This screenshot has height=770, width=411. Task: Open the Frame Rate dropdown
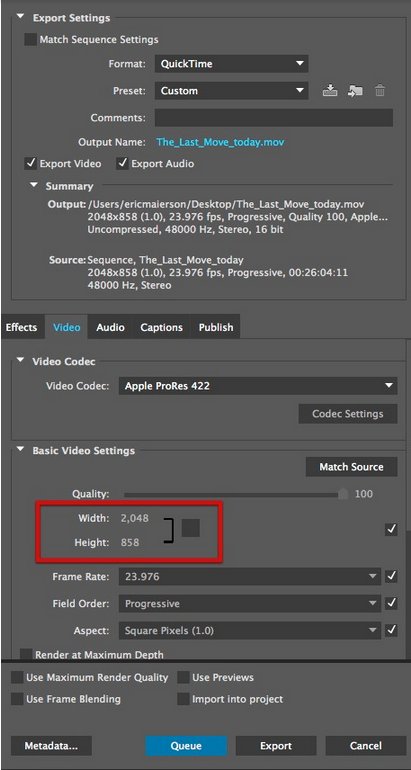pos(250,577)
